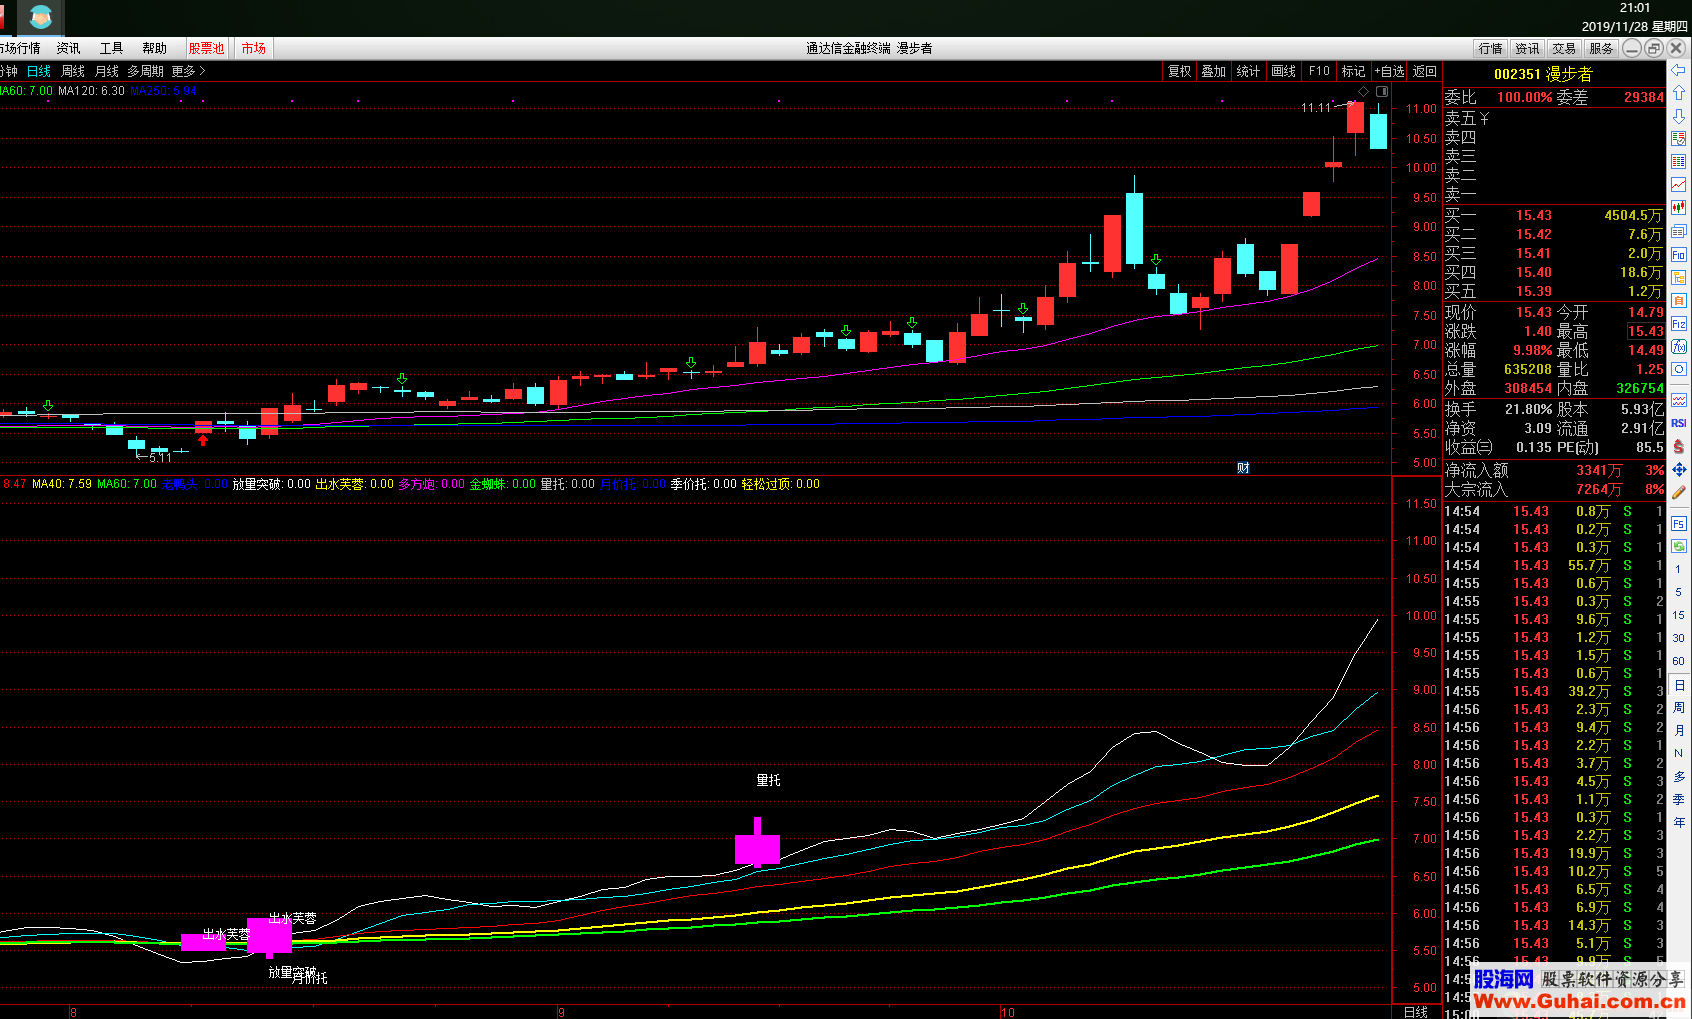This screenshot has width=1692, height=1019.
Task: Switch to 15-minute period in sidebar
Action: tap(1678, 615)
